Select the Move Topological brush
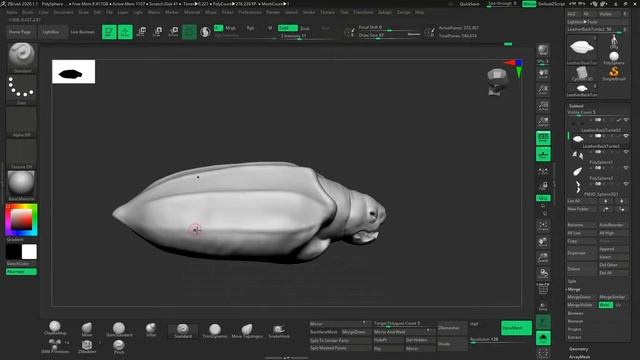Viewport: 640px width, 360px height. click(x=247, y=330)
